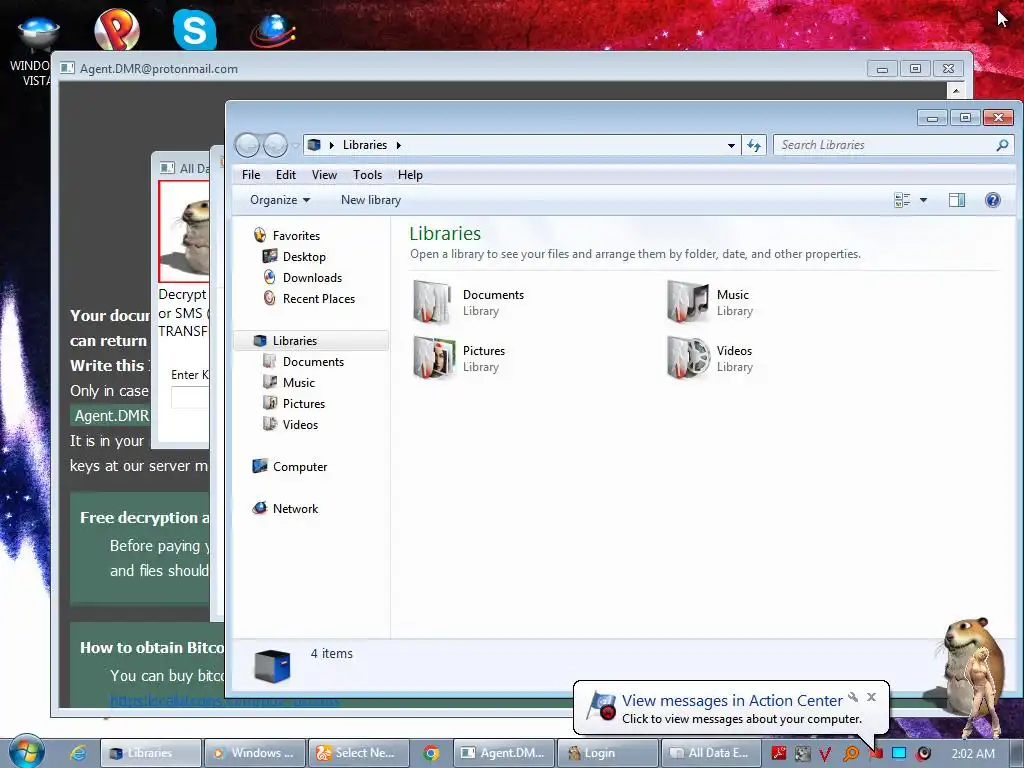The width and height of the screenshot is (1024, 768).
Task: Open the recent pages dropdown arrow
Action: click(x=296, y=145)
